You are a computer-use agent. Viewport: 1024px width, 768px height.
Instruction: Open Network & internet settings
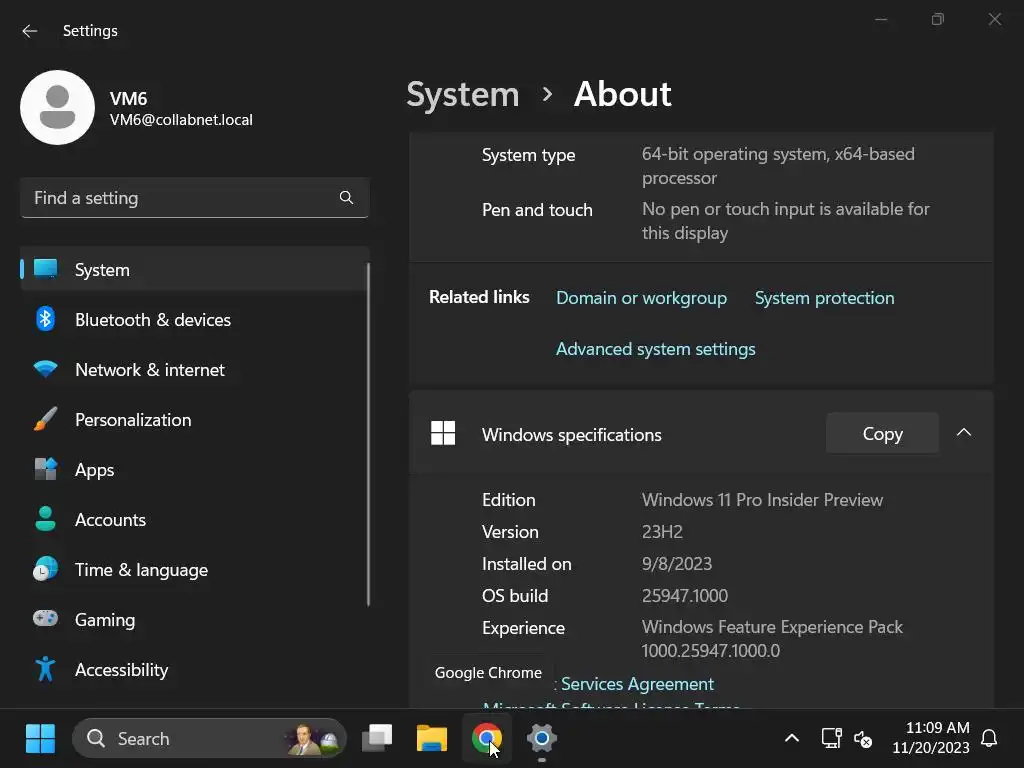click(195, 370)
